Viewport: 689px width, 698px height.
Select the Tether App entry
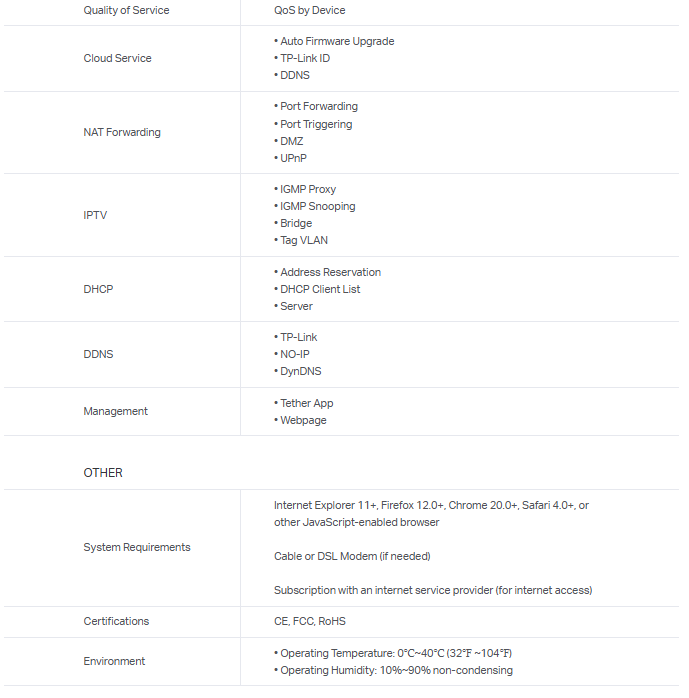point(306,403)
